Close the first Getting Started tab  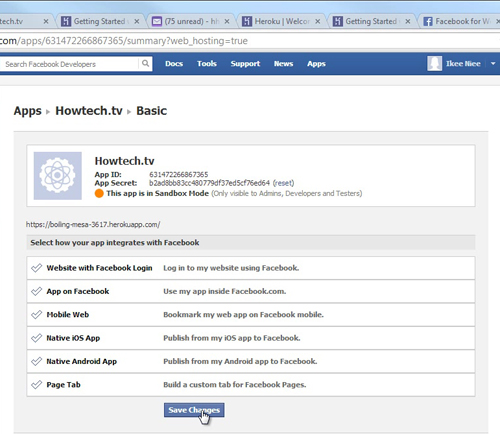137,21
